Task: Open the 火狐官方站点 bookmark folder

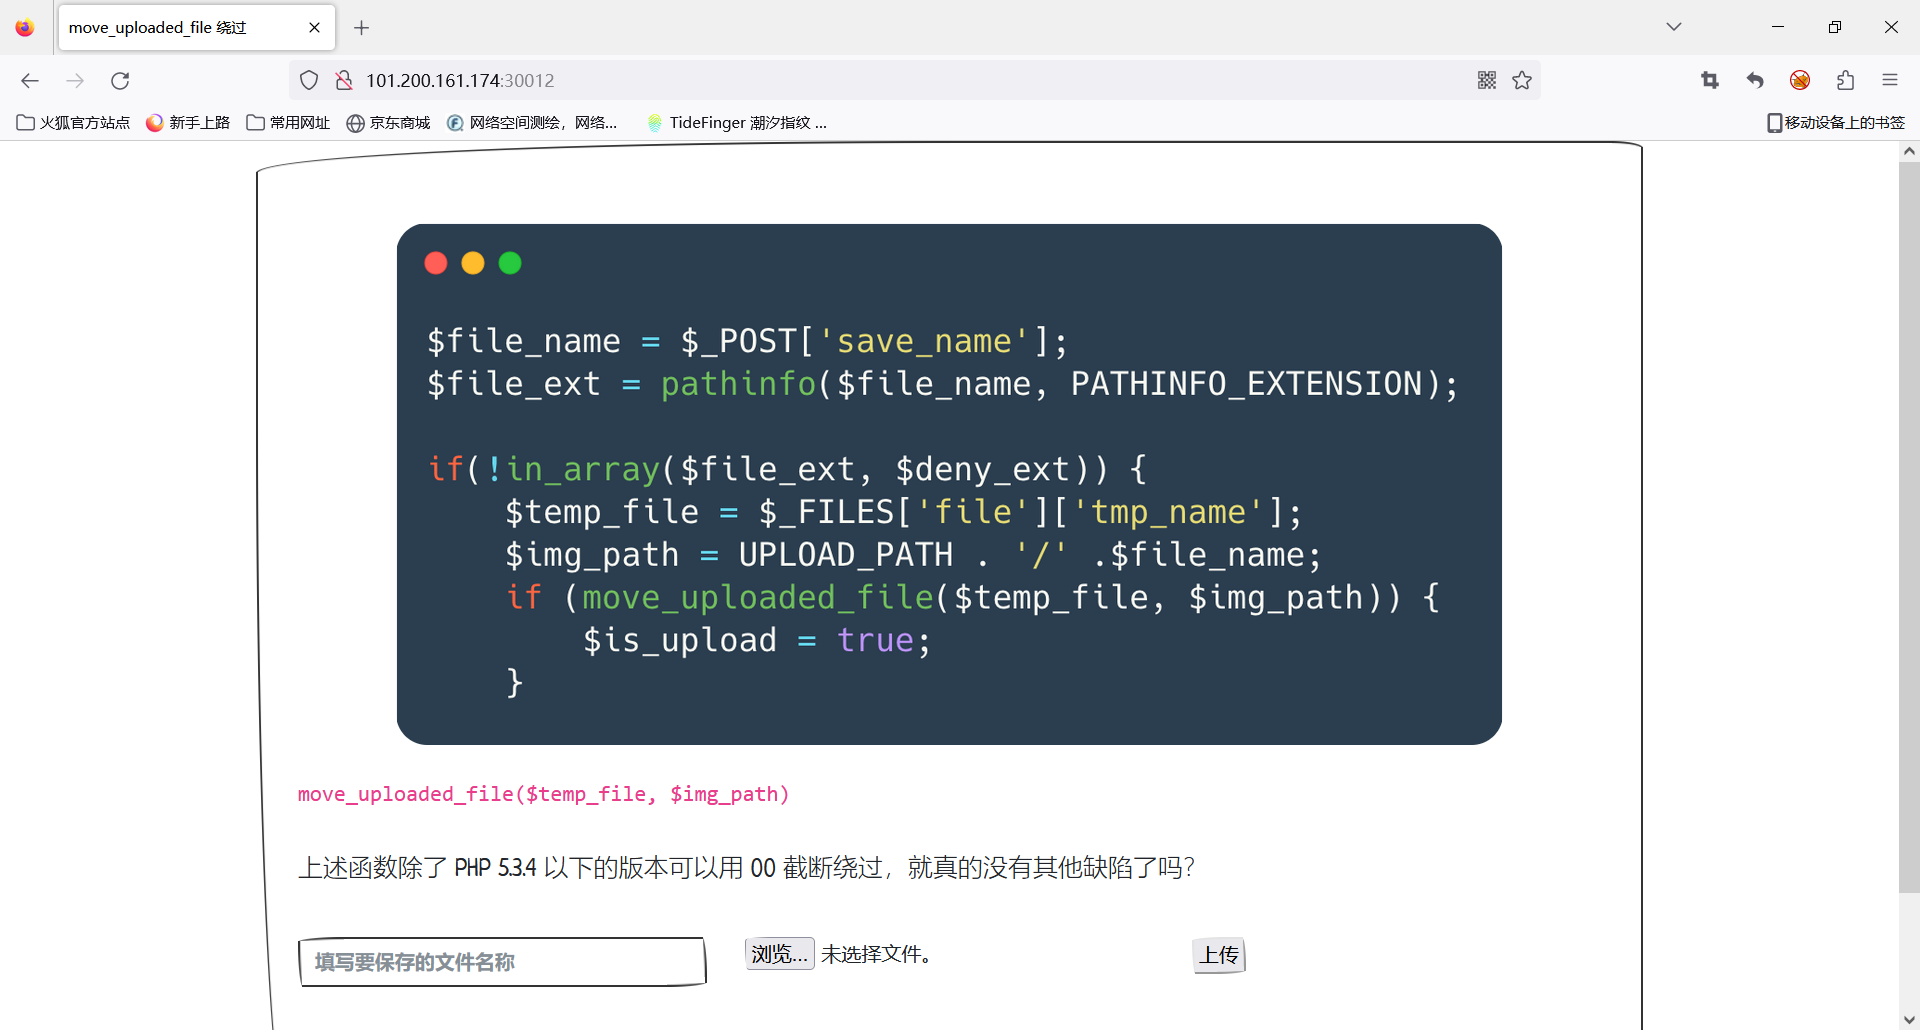Action: tap(74, 123)
